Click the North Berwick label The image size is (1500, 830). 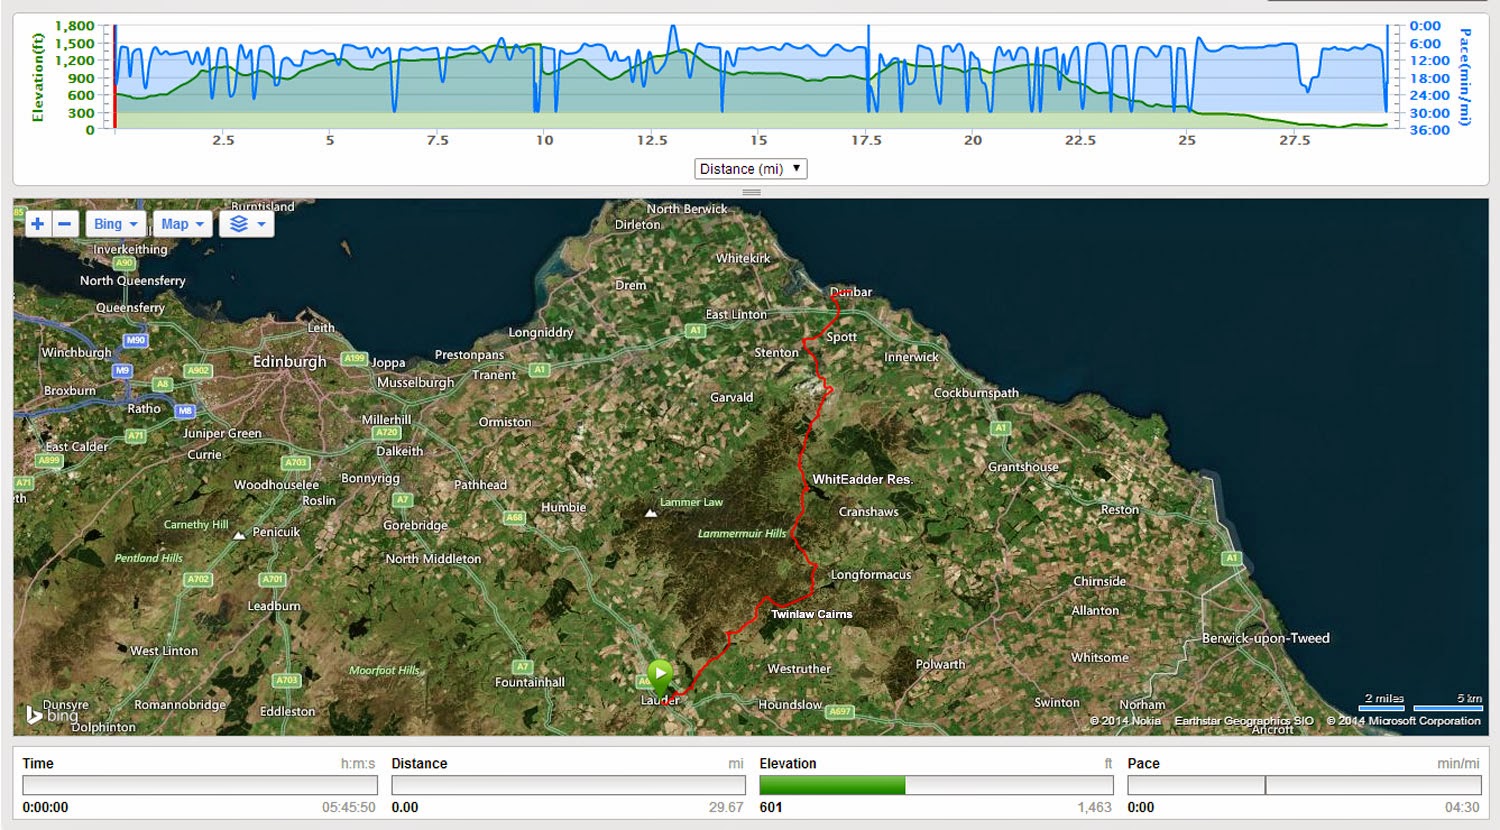[687, 209]
